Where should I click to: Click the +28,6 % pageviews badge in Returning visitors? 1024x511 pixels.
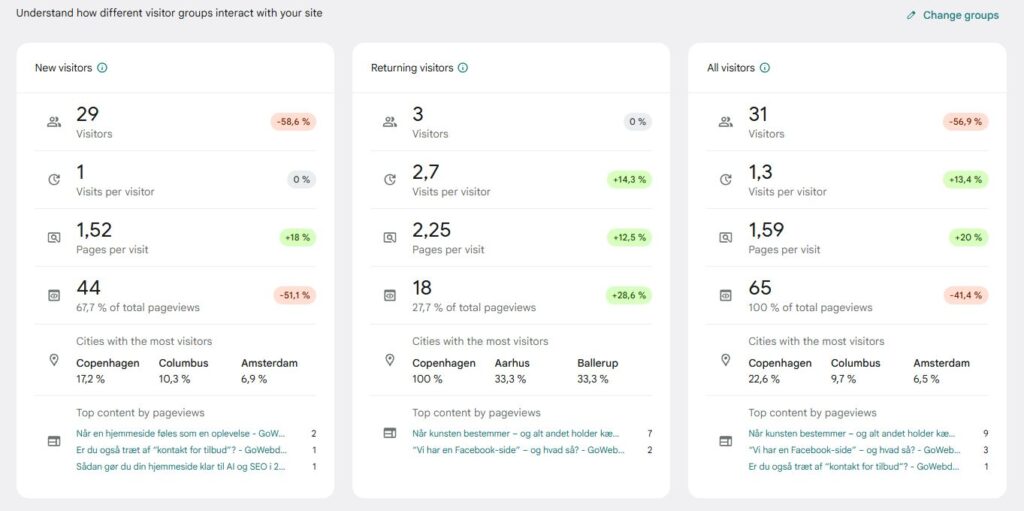tap(629, 296)
